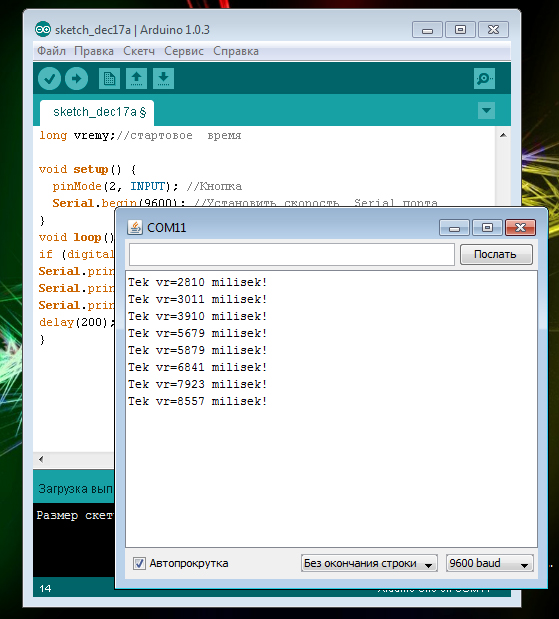Viewport: 559px width, 619px height.
Task: Open the 9600 baud rate dropdown
Action: click(x=490, y=563)
